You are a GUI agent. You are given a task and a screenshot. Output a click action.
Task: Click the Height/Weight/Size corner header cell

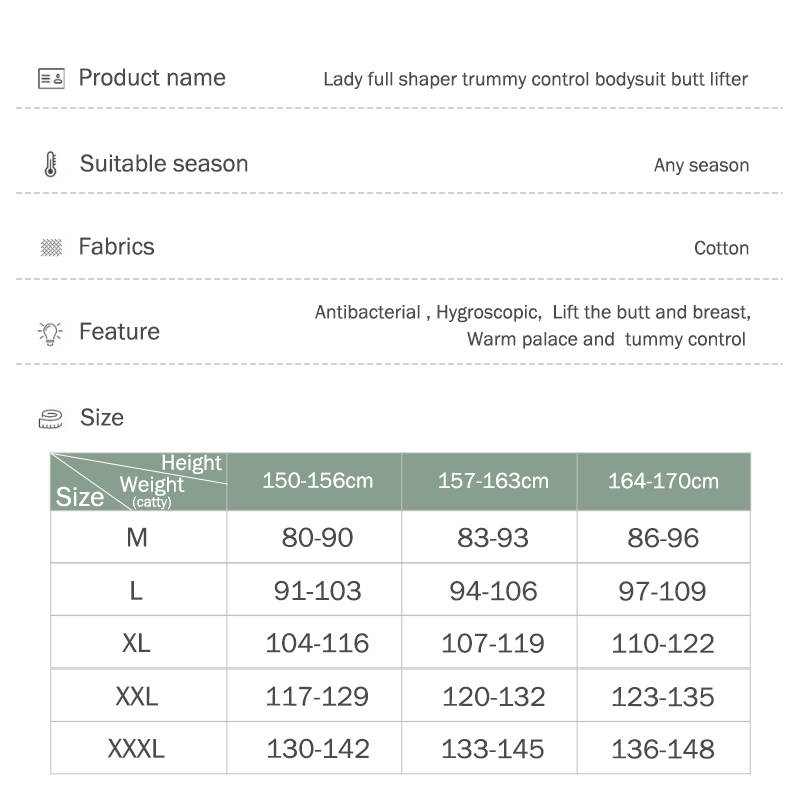click(x=139, y=481)
